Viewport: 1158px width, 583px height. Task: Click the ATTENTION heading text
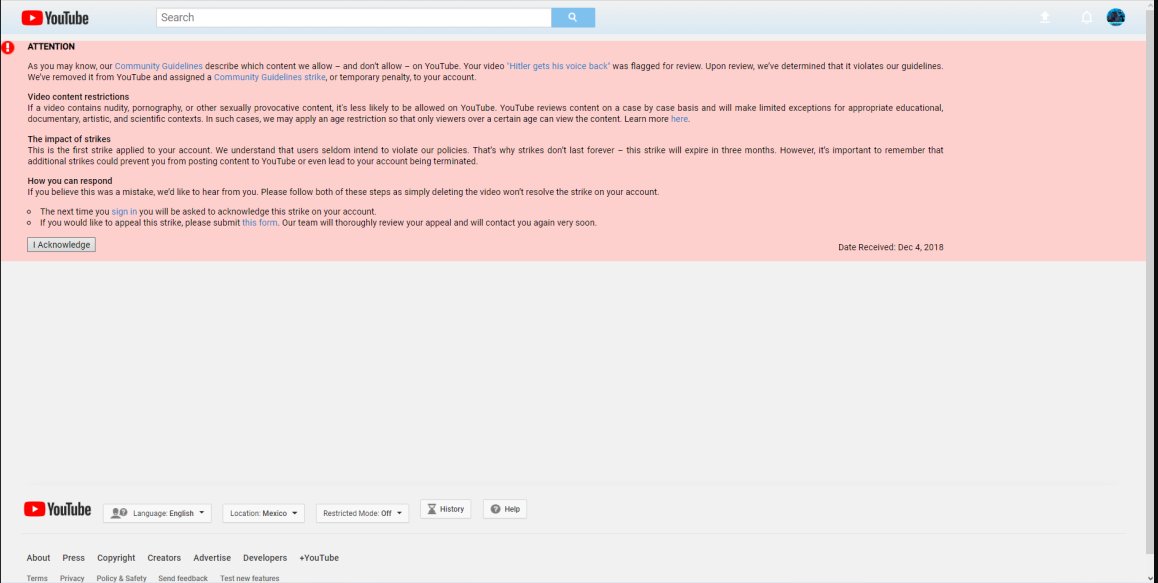tap(51, 47)
